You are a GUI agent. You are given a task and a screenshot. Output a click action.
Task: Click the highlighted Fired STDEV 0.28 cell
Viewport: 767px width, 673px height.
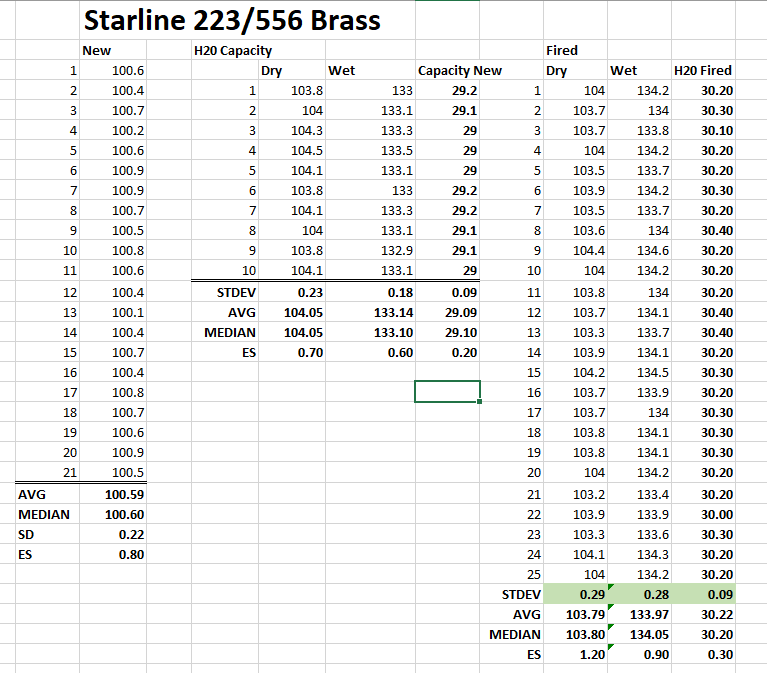click(639, 594)
